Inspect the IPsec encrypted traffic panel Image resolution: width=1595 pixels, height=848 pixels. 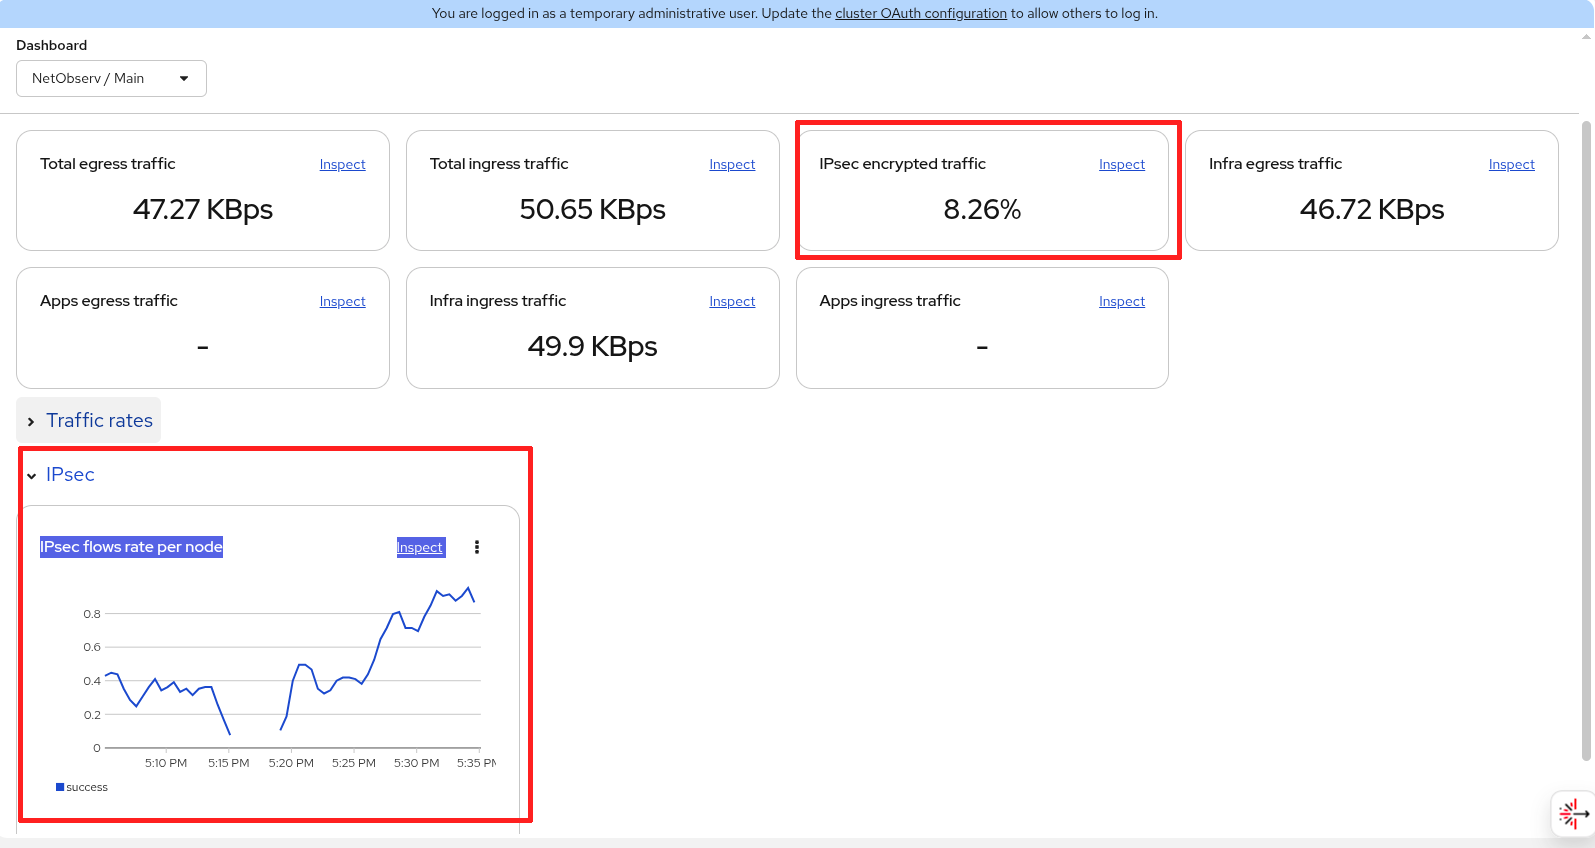1121,165
